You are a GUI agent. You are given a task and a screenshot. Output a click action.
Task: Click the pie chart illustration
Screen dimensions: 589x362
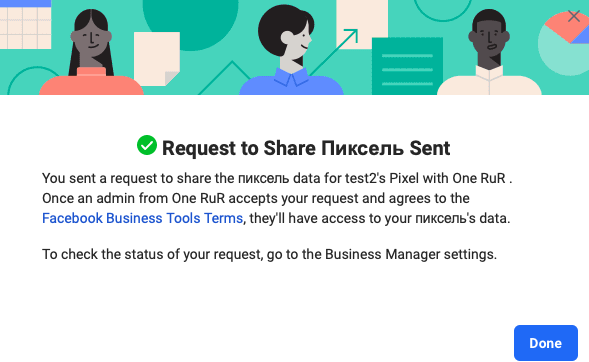point(563,43)
